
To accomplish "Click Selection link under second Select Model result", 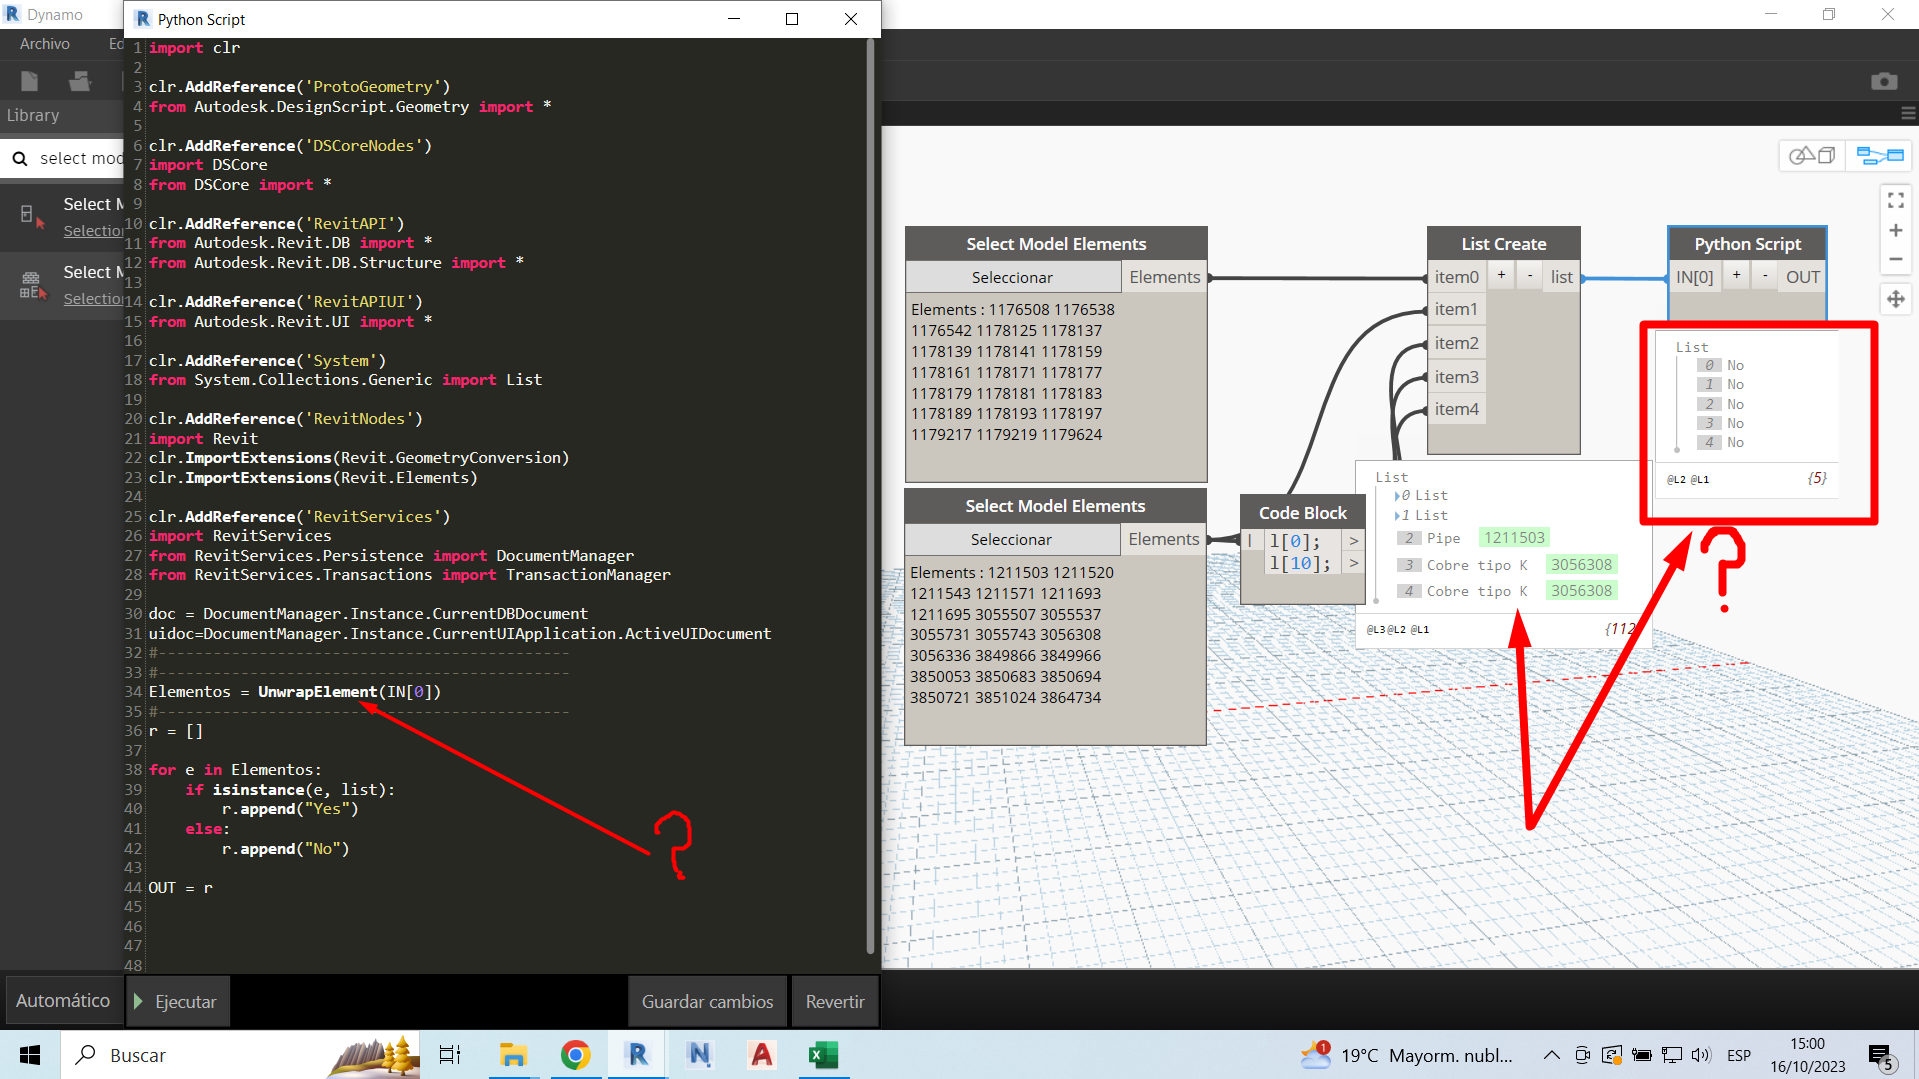I will coord(93,299).
